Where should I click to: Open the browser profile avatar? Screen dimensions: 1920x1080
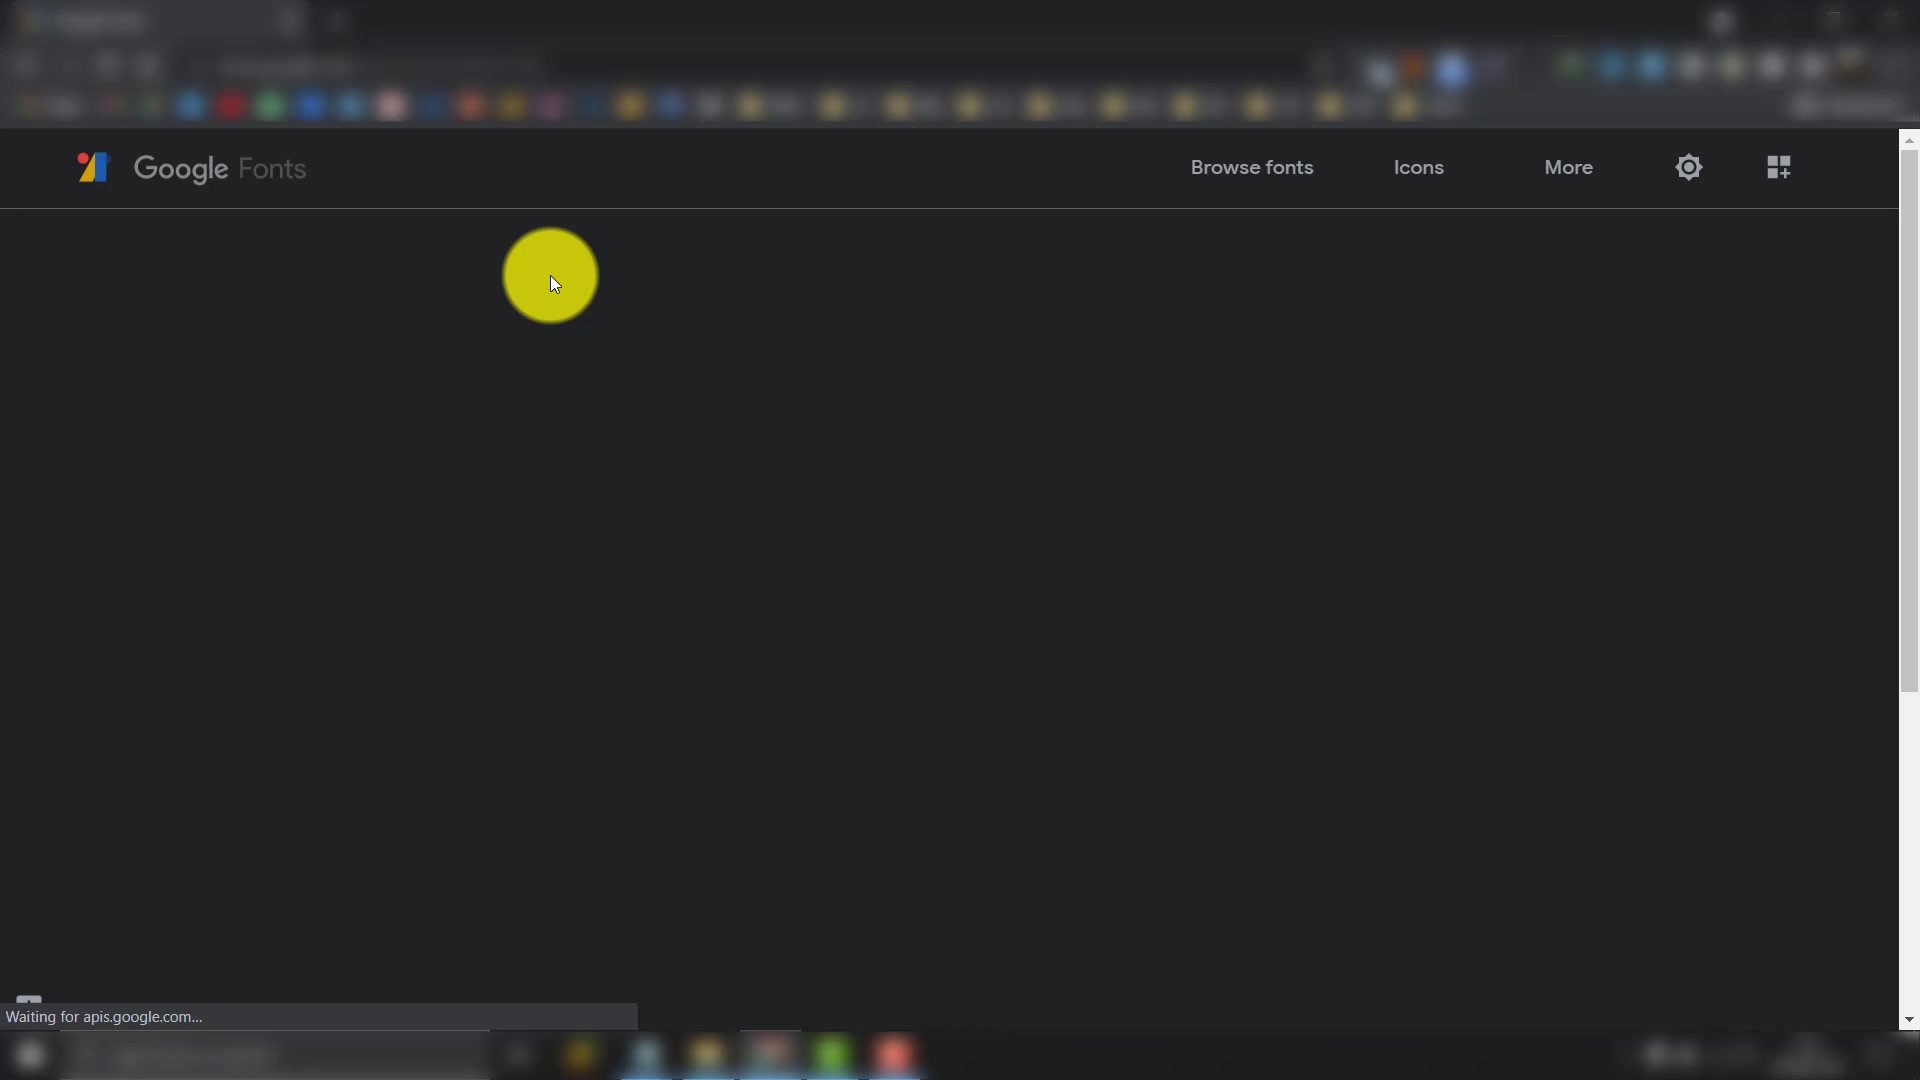point(1851,66)
